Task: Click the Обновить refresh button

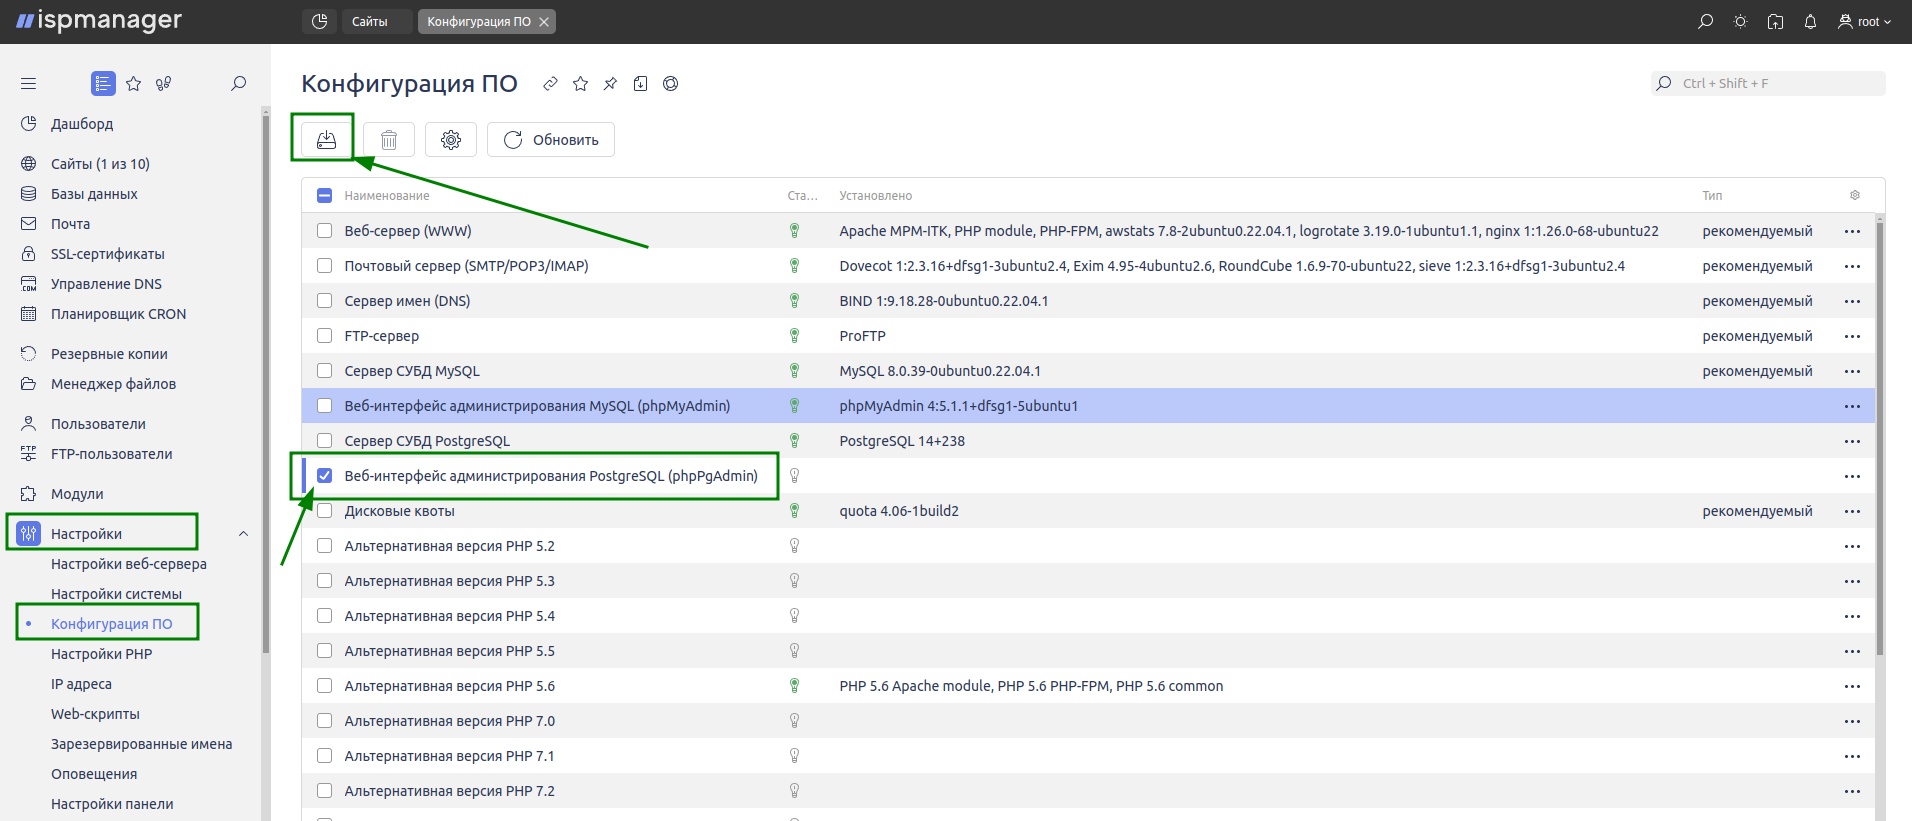Action: point(551,140)
